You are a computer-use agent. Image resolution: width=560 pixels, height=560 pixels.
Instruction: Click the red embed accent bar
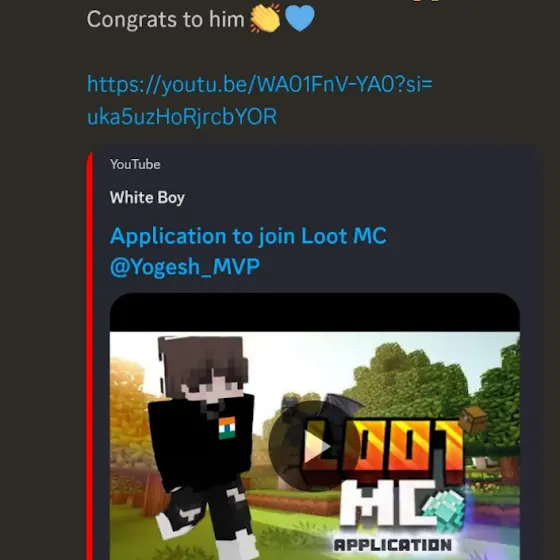click(x=90, y=356)
